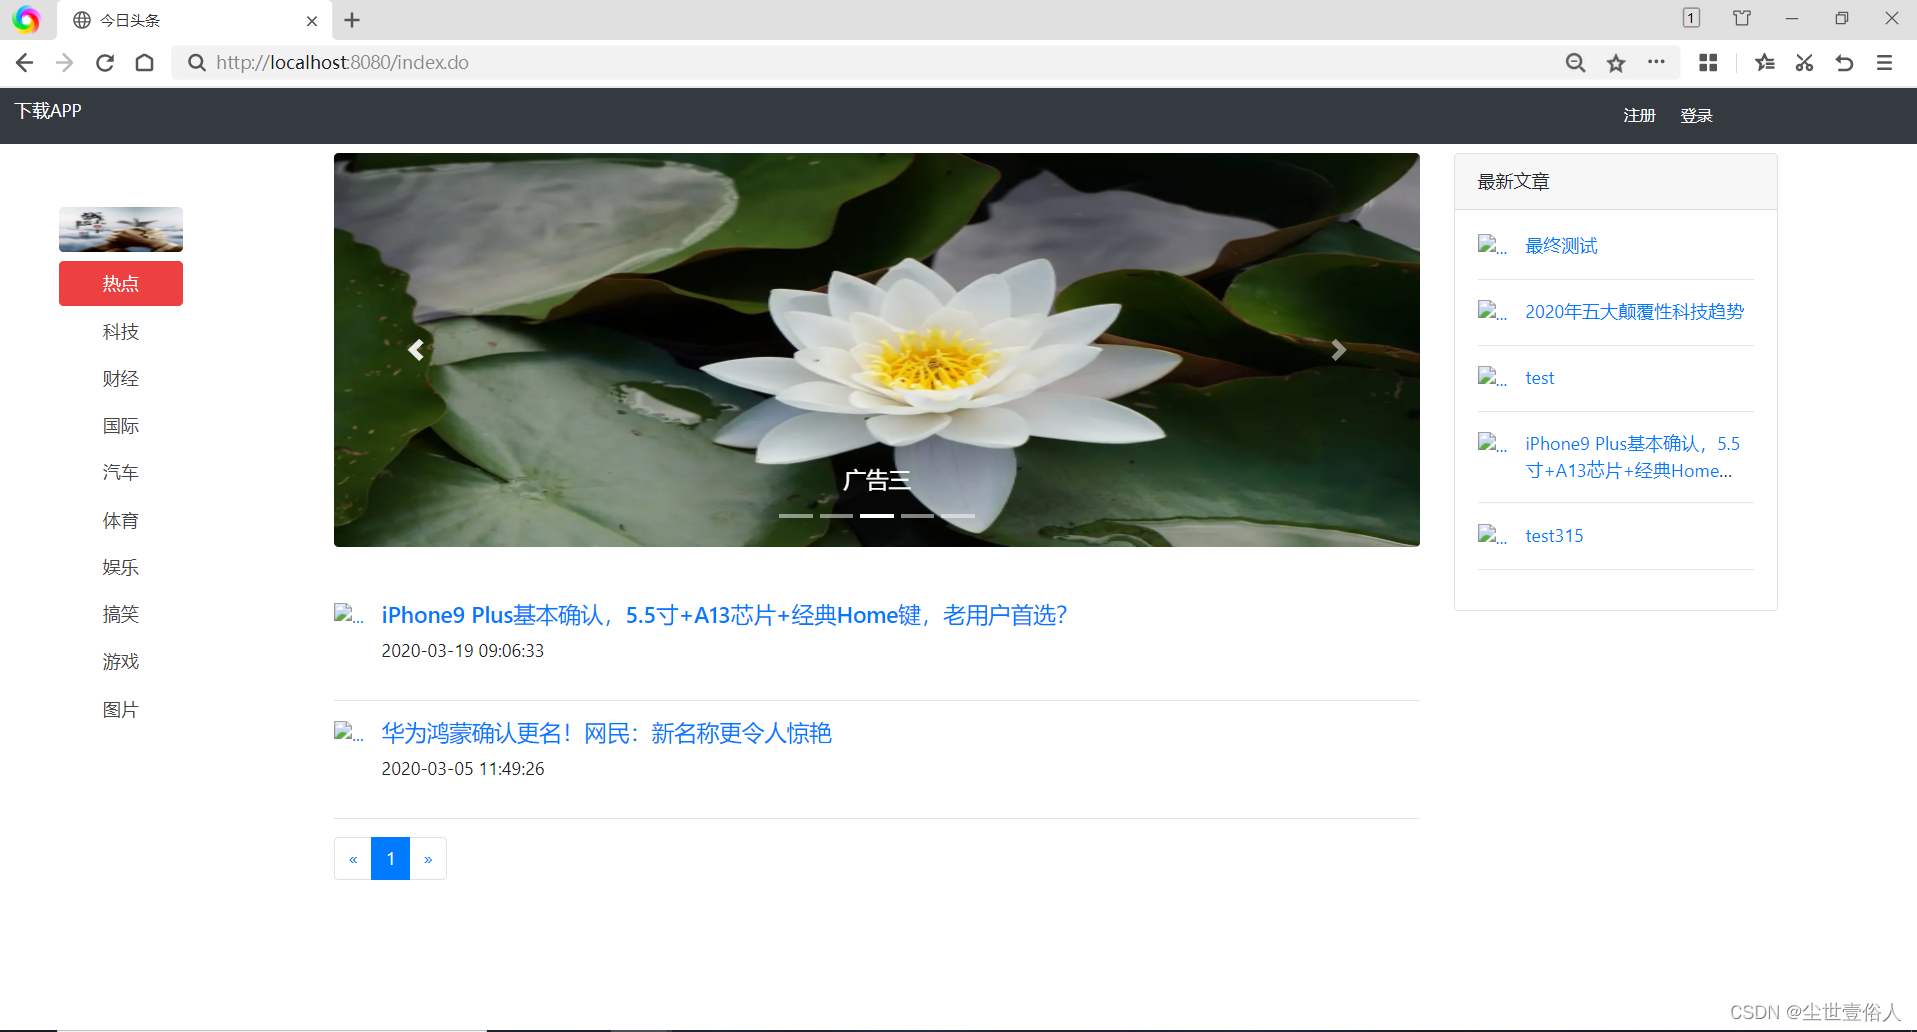Viewport: 1917px width, 1032px height.
Task: Click the third carousel progress bar segment
Action: [877, 516]
